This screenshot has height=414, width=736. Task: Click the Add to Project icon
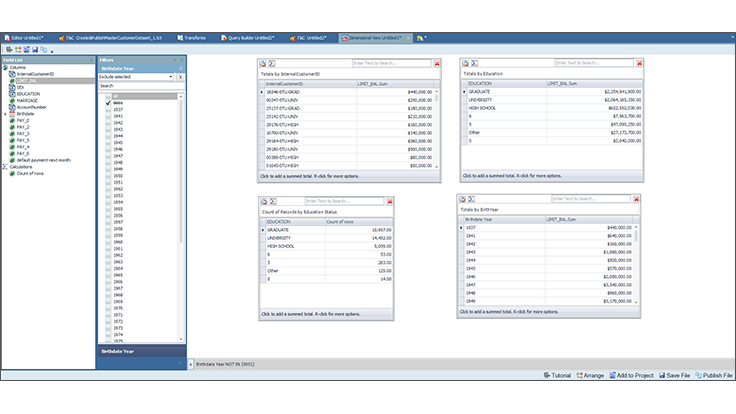[x=611, y=375]
